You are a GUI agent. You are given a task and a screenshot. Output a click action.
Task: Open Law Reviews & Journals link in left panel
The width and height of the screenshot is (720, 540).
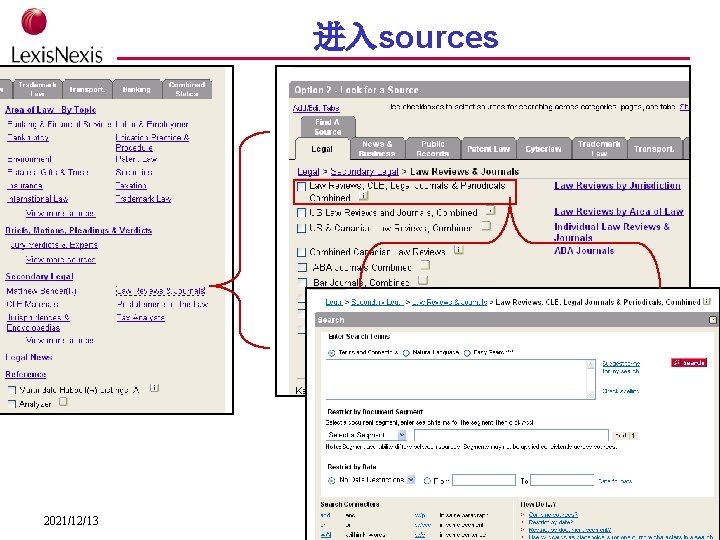(160, 291)
